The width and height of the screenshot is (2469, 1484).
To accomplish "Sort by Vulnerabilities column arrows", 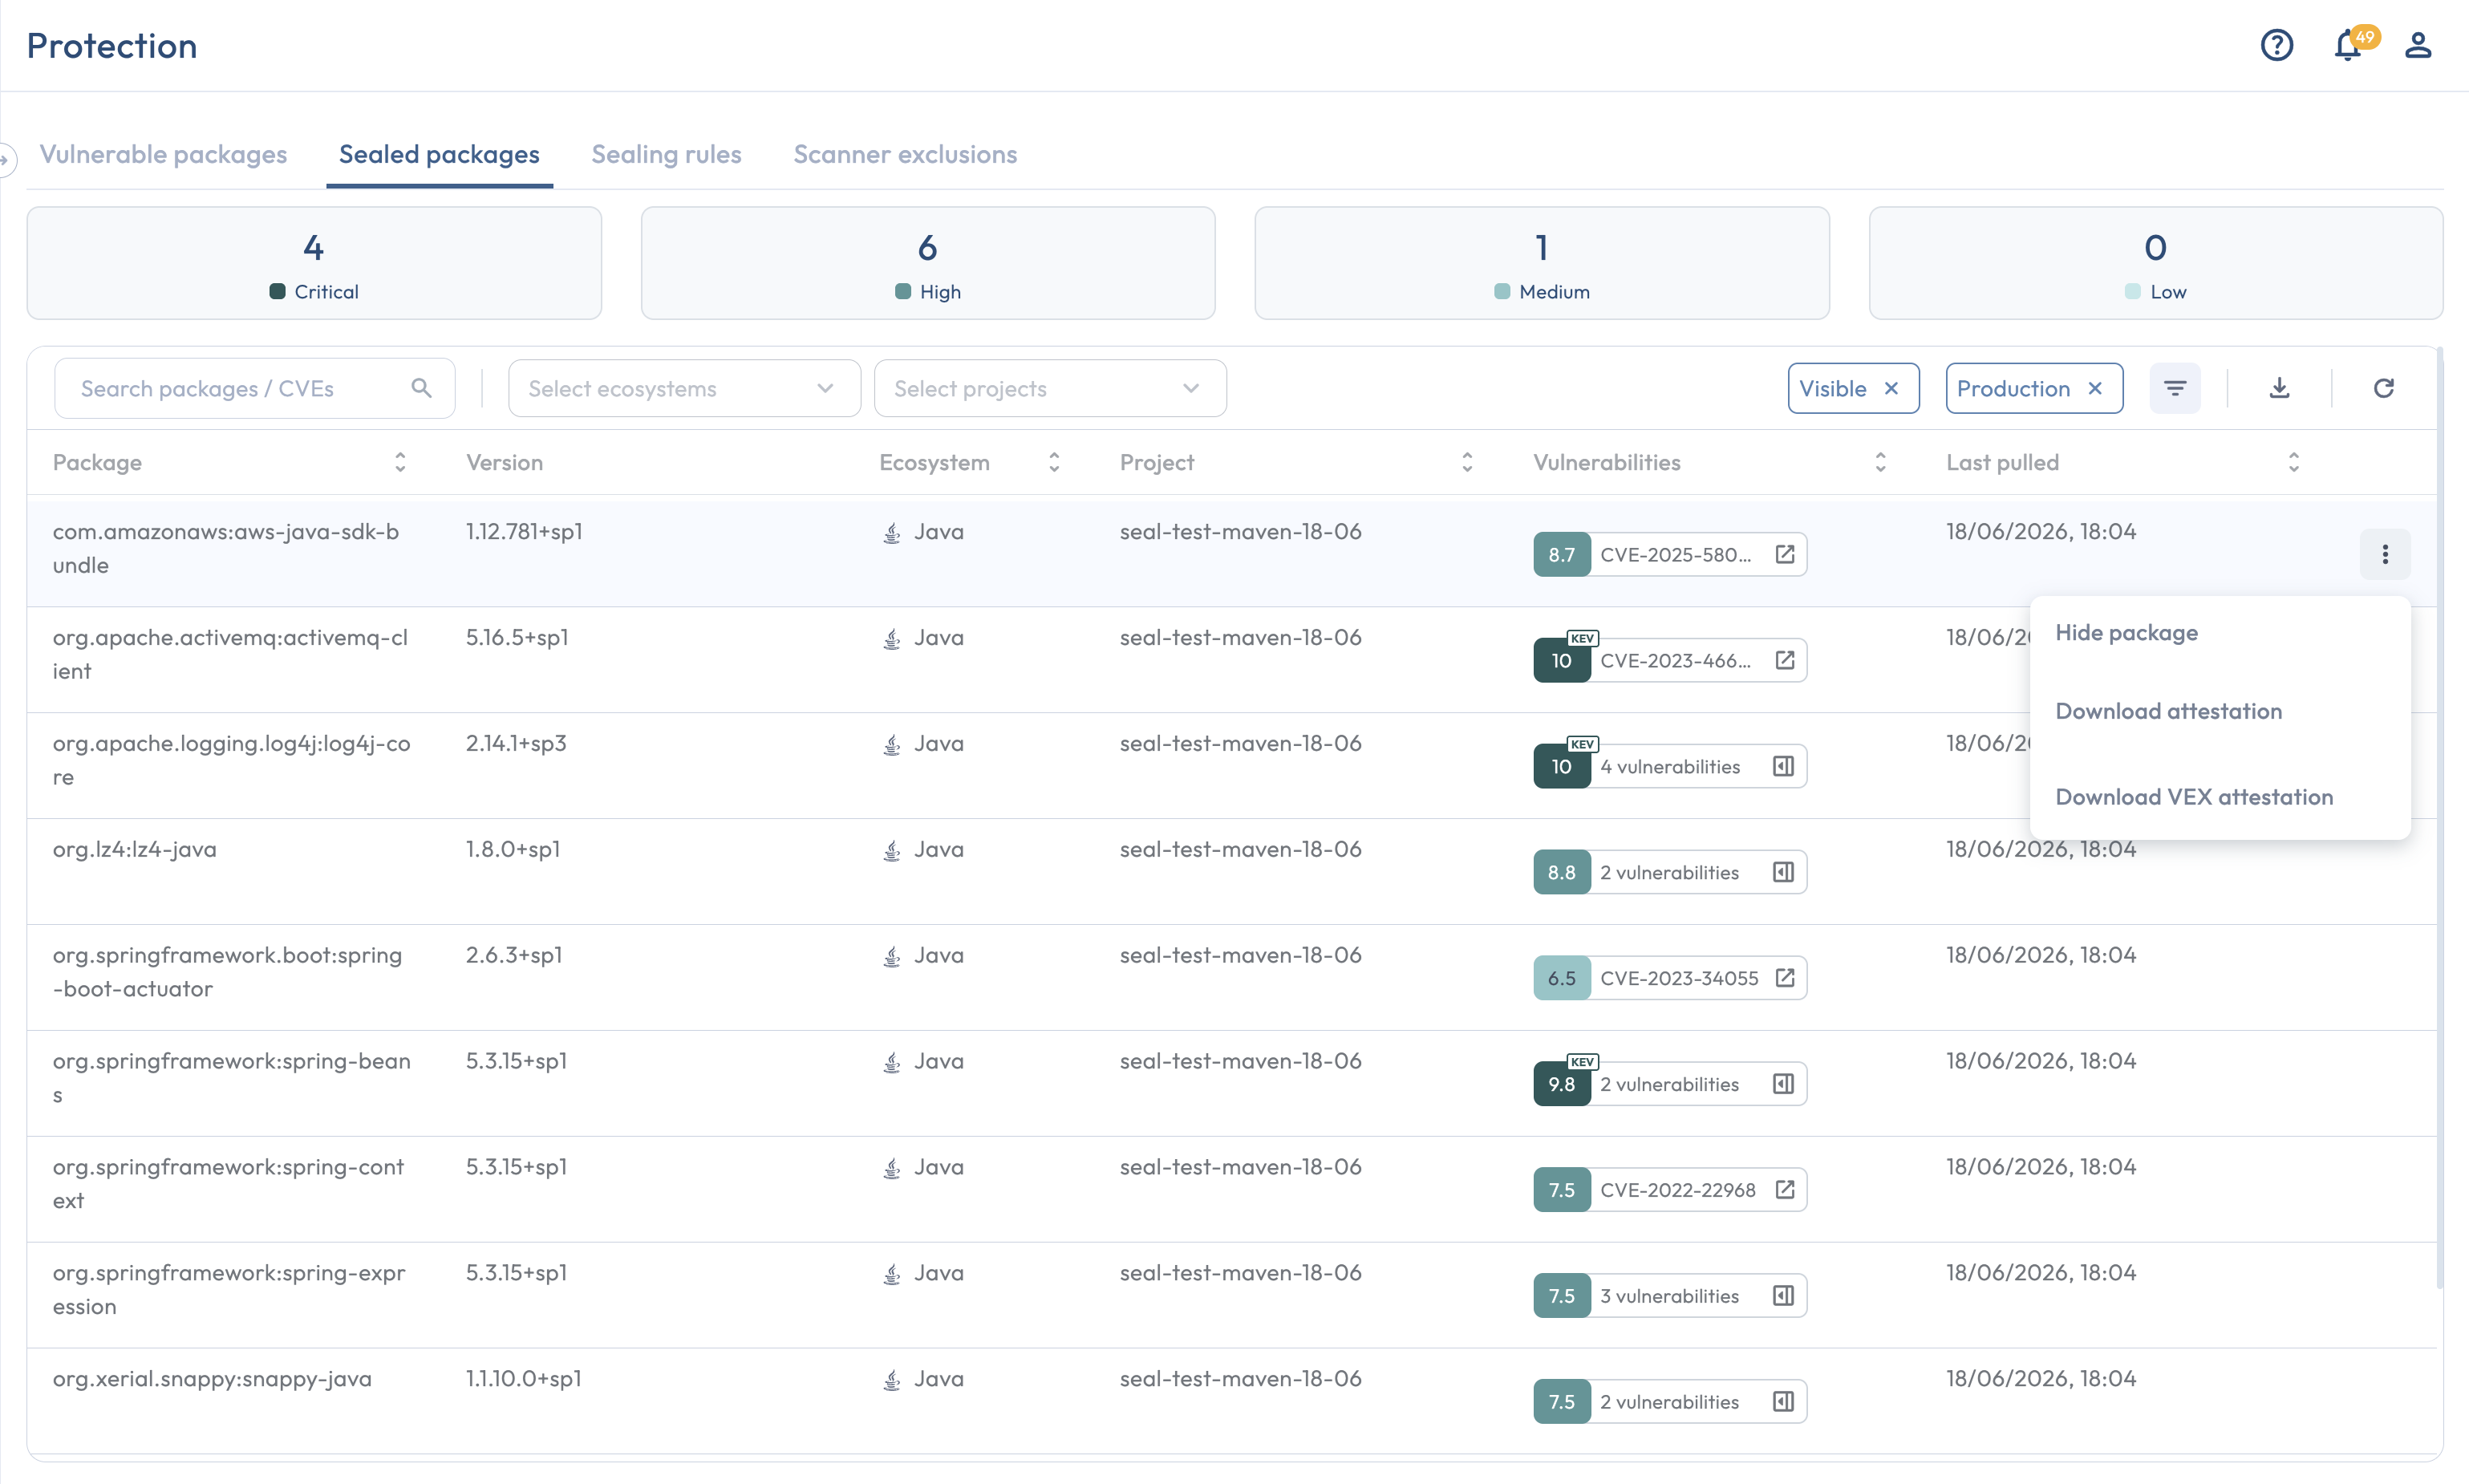I will point(1880,462).
